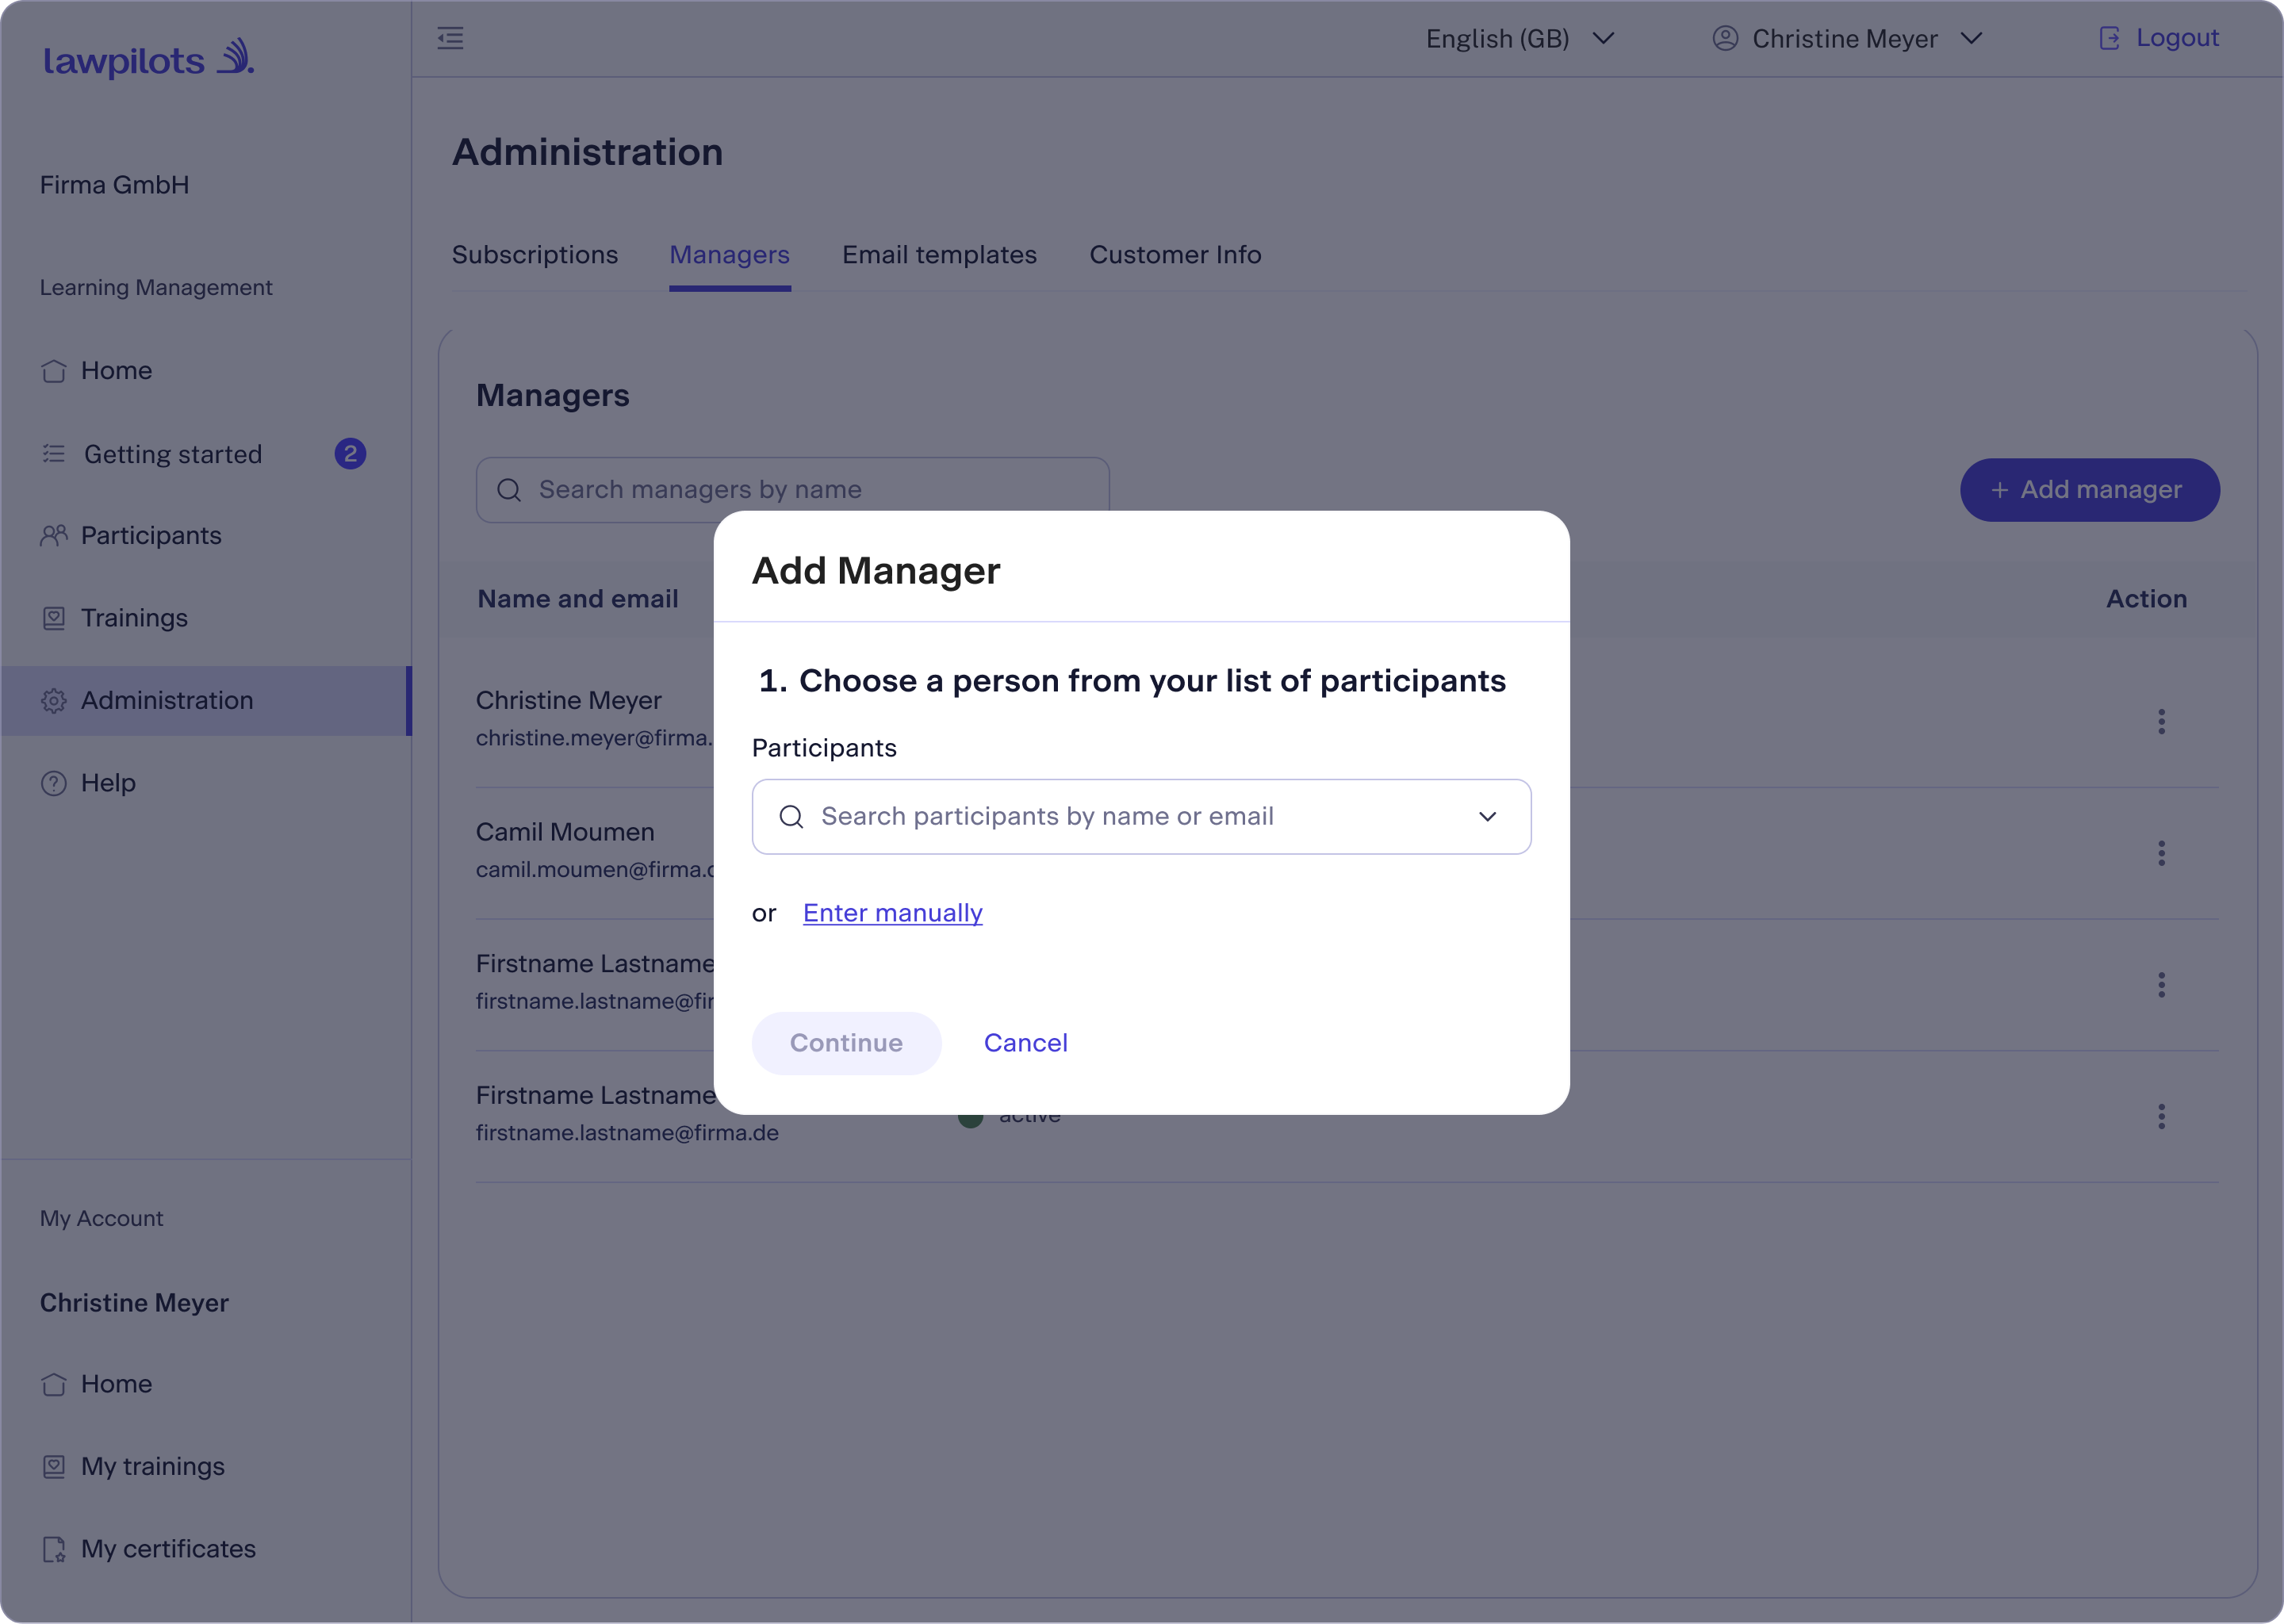Click the email firstname.lastname@firma.de in the last row
The height and width of the screenshot is (1624, 2284).
[x=627, y=1133]
